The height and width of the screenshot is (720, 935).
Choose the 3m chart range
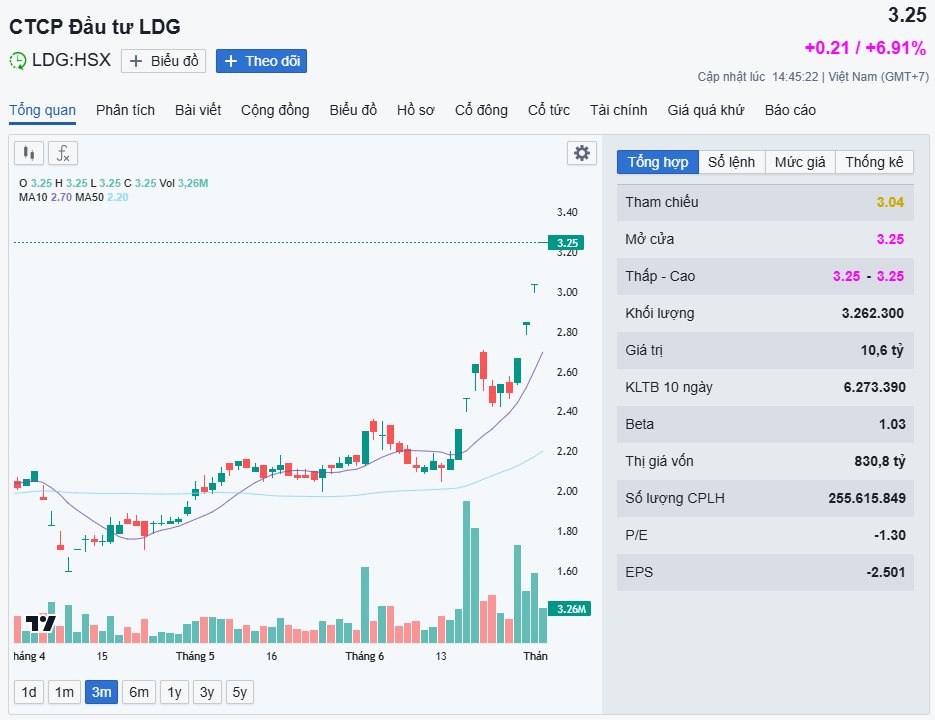(x=101, y=692)
